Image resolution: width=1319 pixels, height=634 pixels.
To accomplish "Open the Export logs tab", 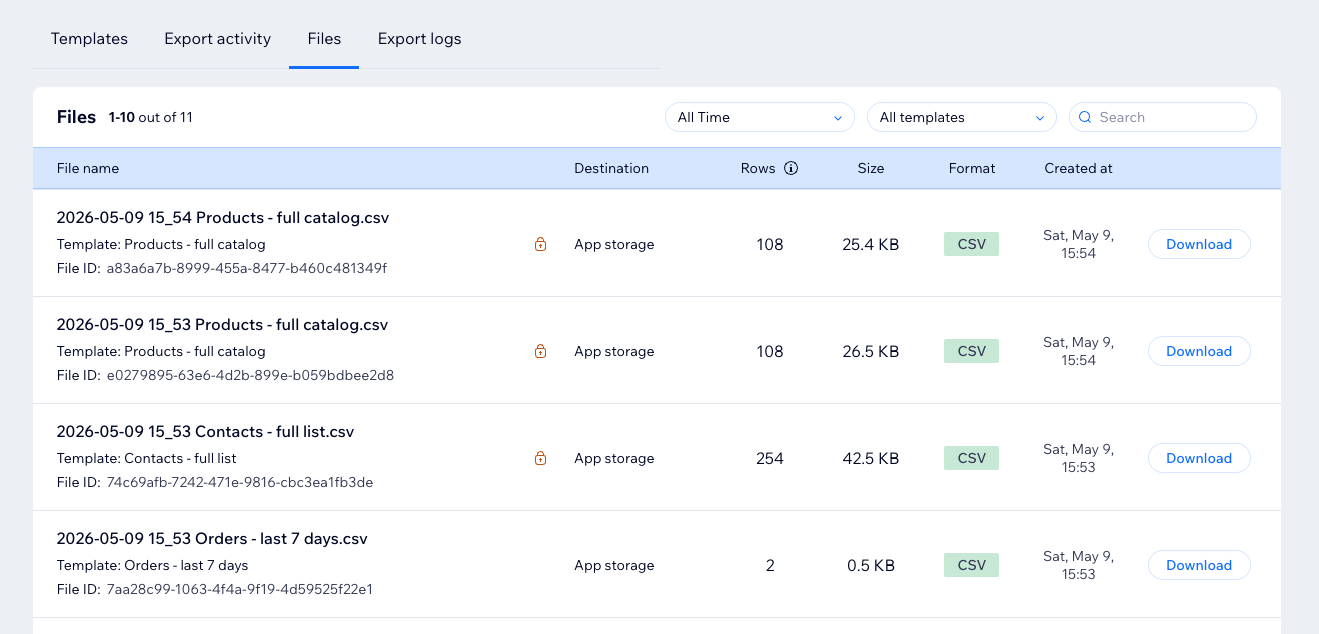I will click(419, 39).
